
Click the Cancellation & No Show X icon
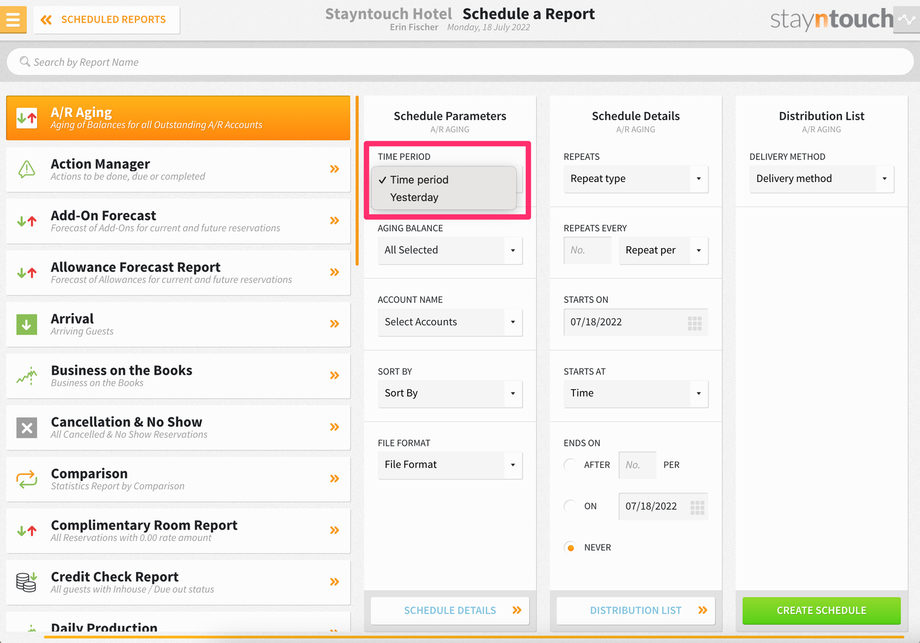point(26,428)
